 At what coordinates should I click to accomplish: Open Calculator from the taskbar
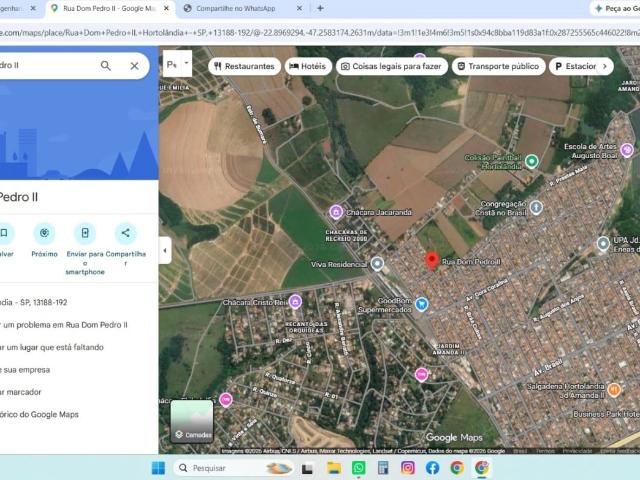(383, 468)
